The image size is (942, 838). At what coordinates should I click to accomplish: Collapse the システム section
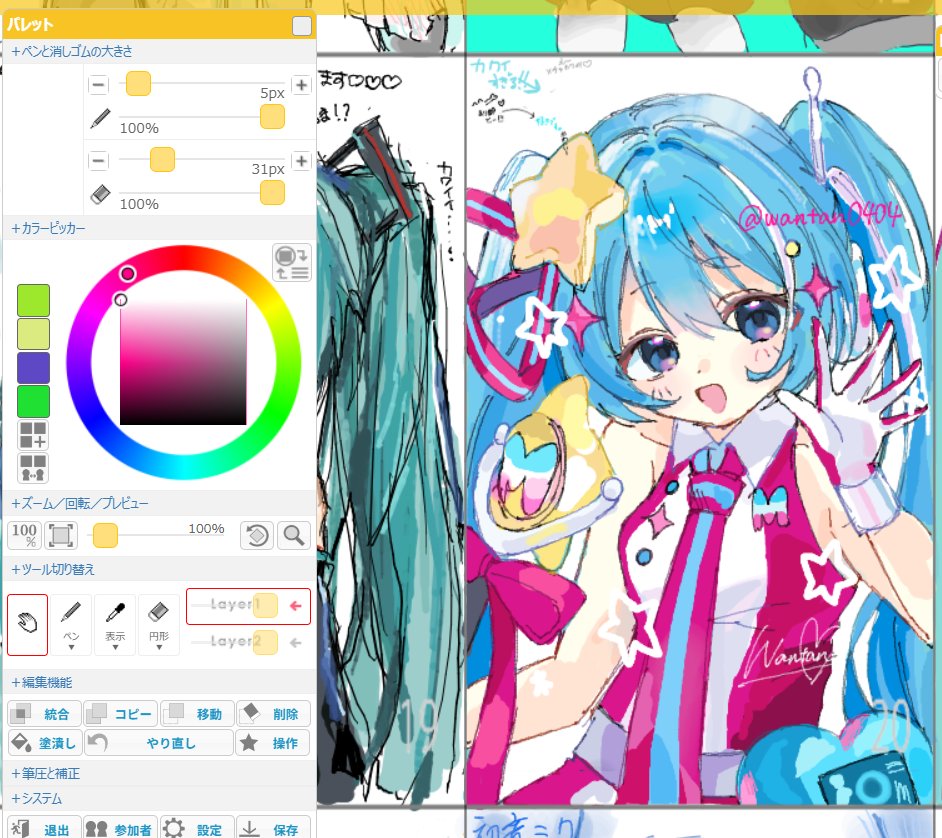point(36,799)
